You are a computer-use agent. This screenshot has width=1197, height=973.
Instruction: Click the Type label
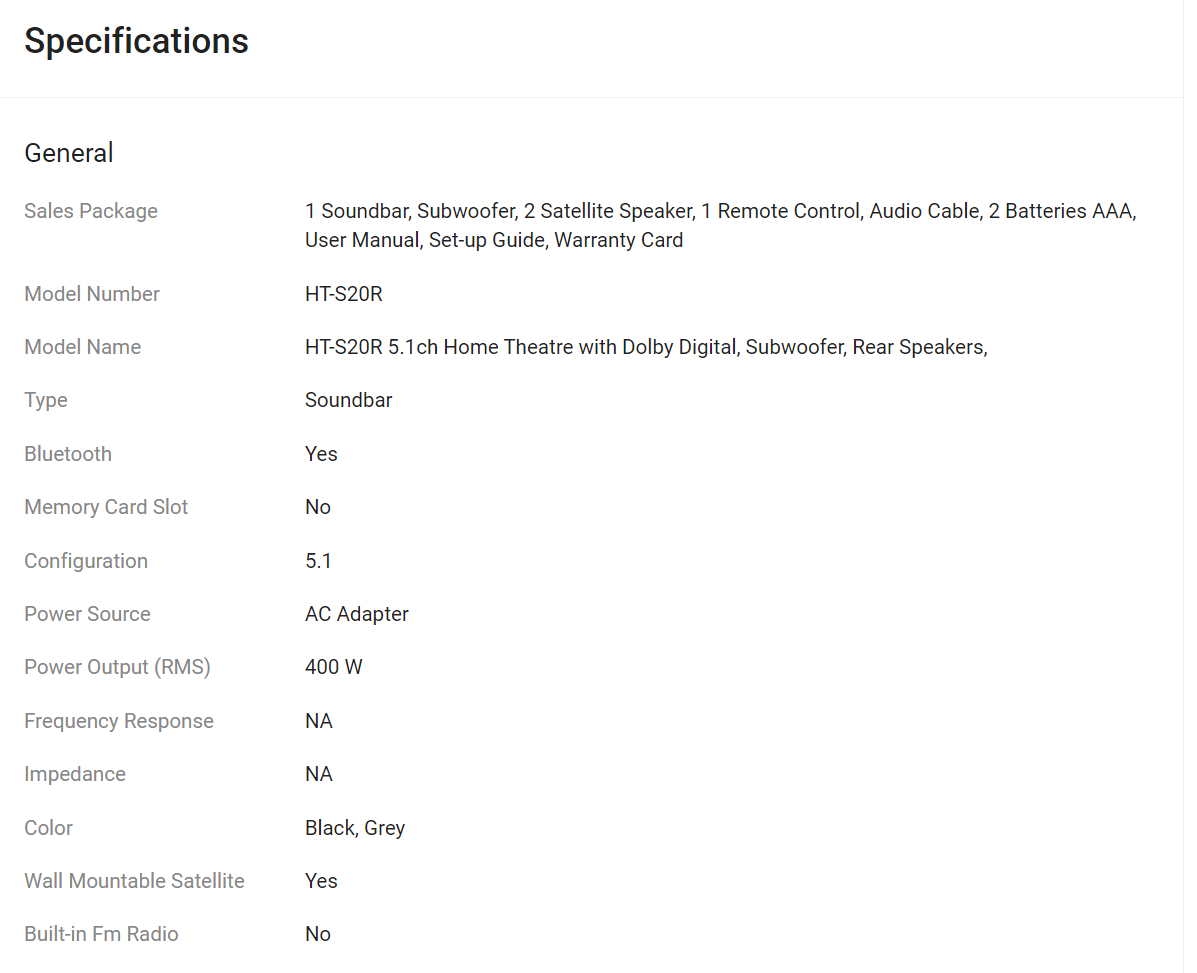point(46,401)
